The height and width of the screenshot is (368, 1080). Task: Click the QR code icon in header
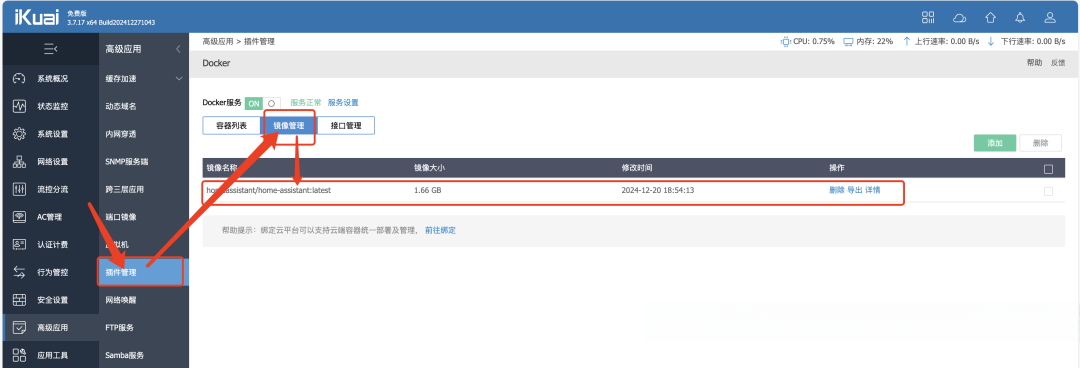coord(929,17)
